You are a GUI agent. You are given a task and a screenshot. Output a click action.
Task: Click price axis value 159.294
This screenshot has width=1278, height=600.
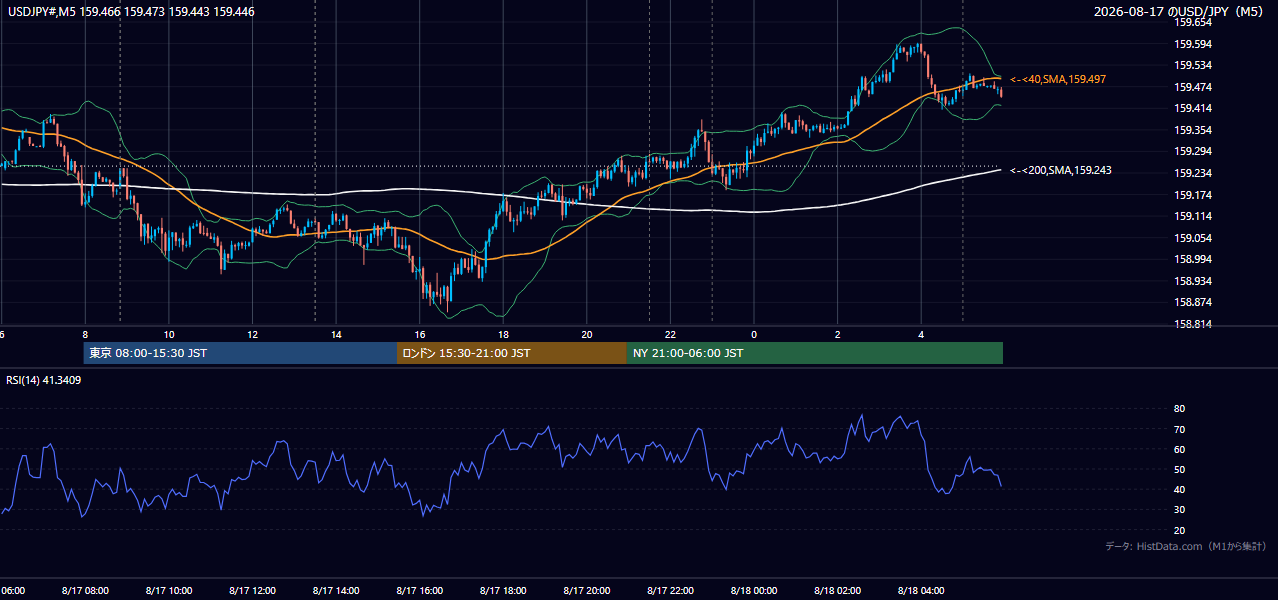[x=1193, y=151]
